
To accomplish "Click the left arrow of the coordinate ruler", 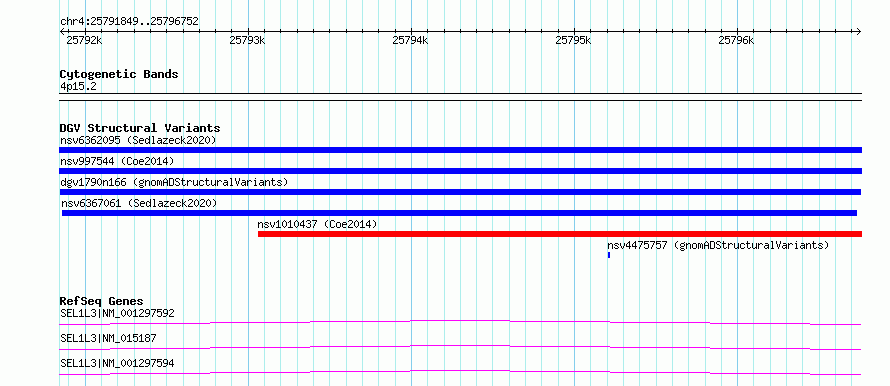I will click(x=62, y=32).
